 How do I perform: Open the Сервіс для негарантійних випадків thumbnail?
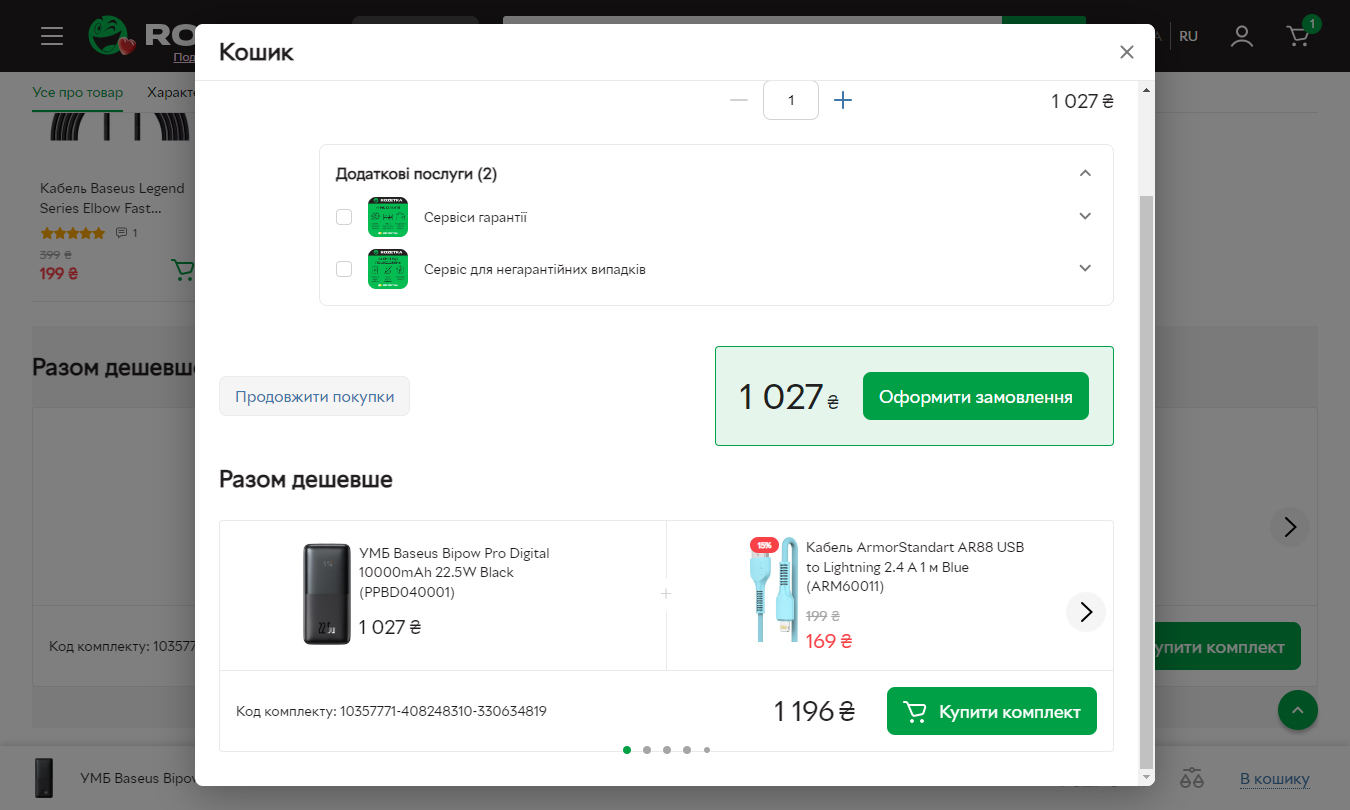pyautogui.click(x=388, y=269)
